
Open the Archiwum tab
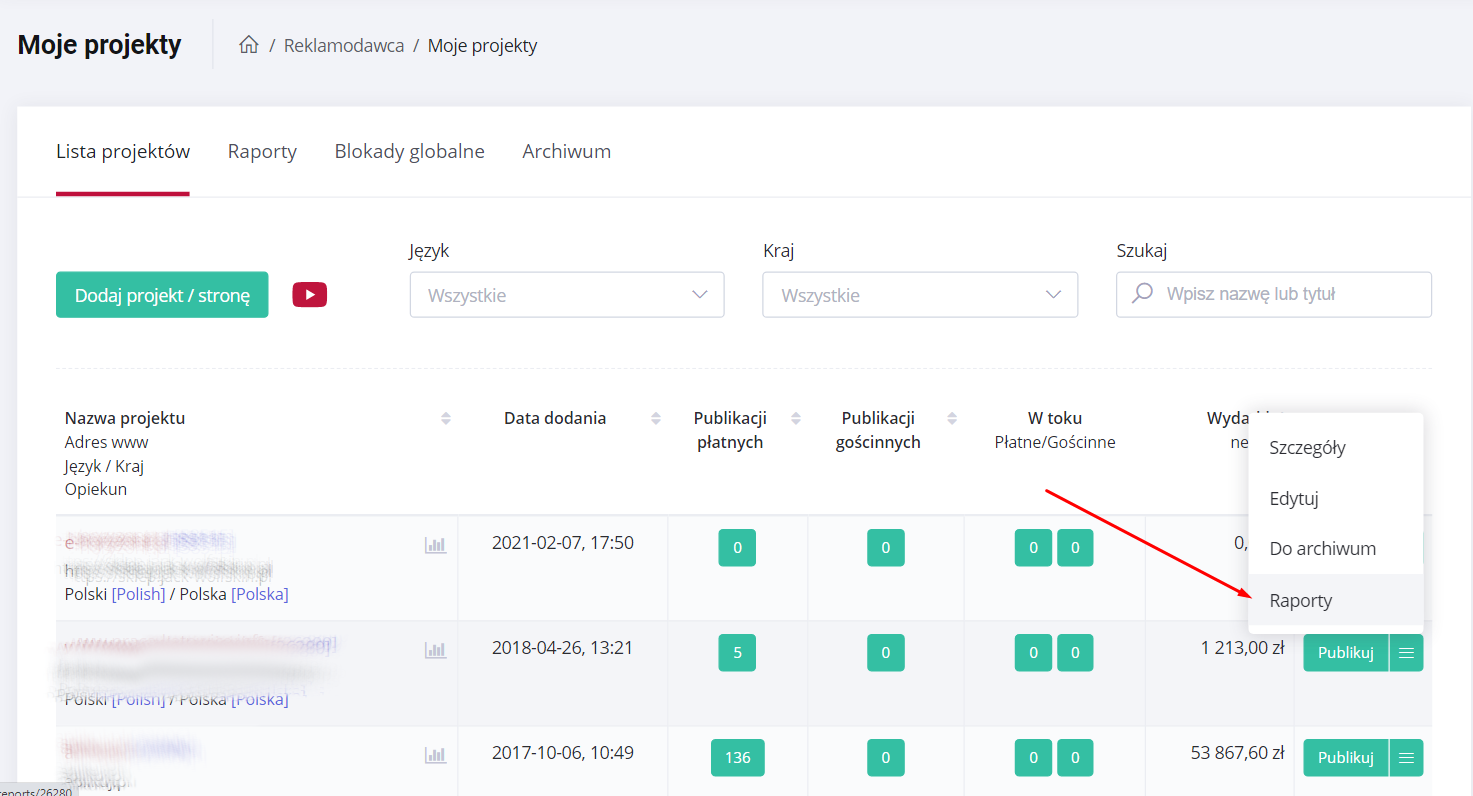pos(566,152)
